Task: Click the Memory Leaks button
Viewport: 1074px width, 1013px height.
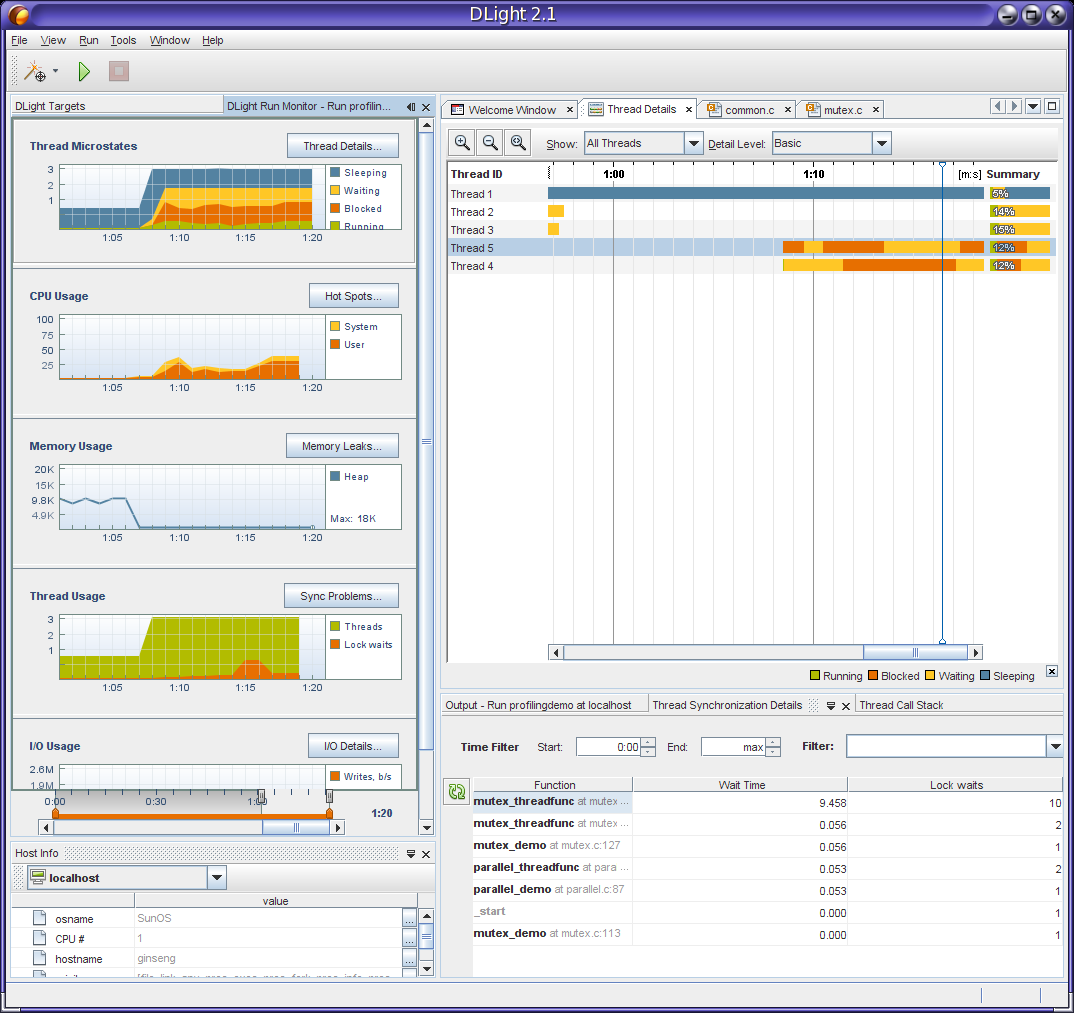Action: (341, 446)
